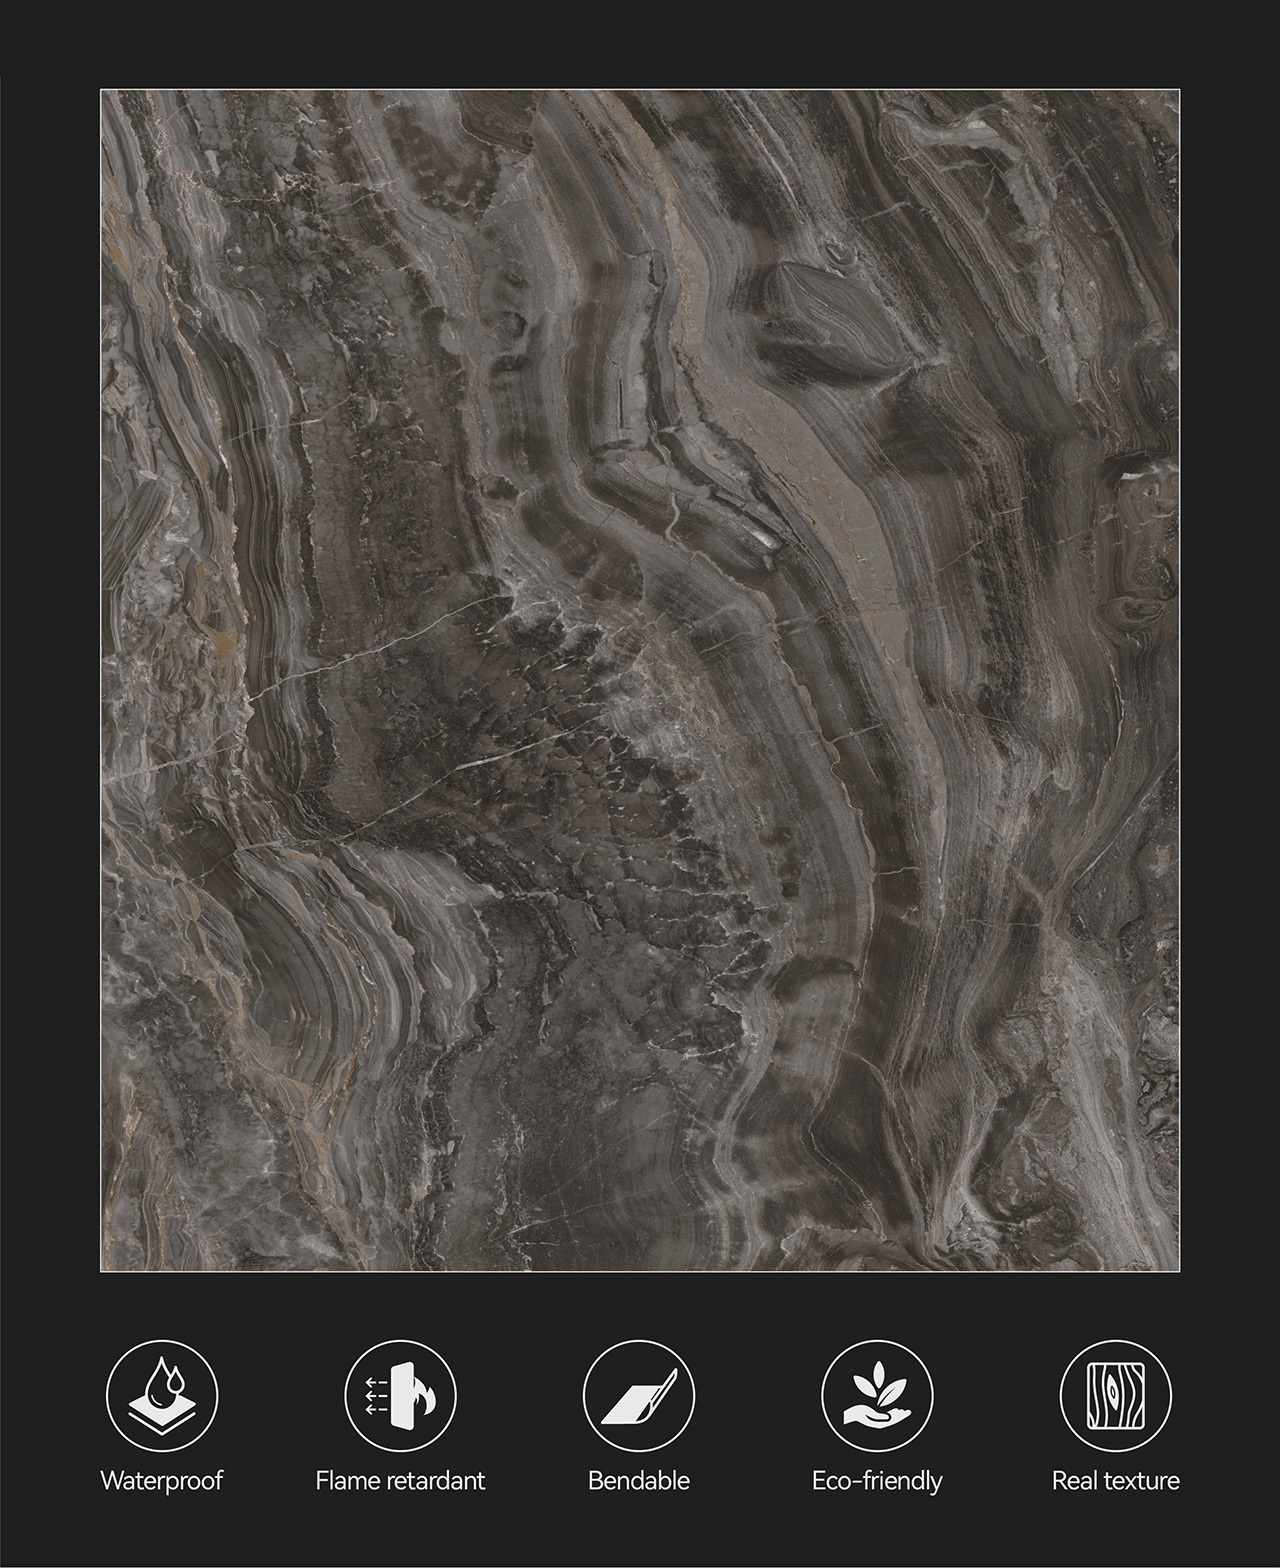This screenshot has height=1568, width=1280.
Task: Select the Flame retardant circular icon
Action: click(400, 1395)
